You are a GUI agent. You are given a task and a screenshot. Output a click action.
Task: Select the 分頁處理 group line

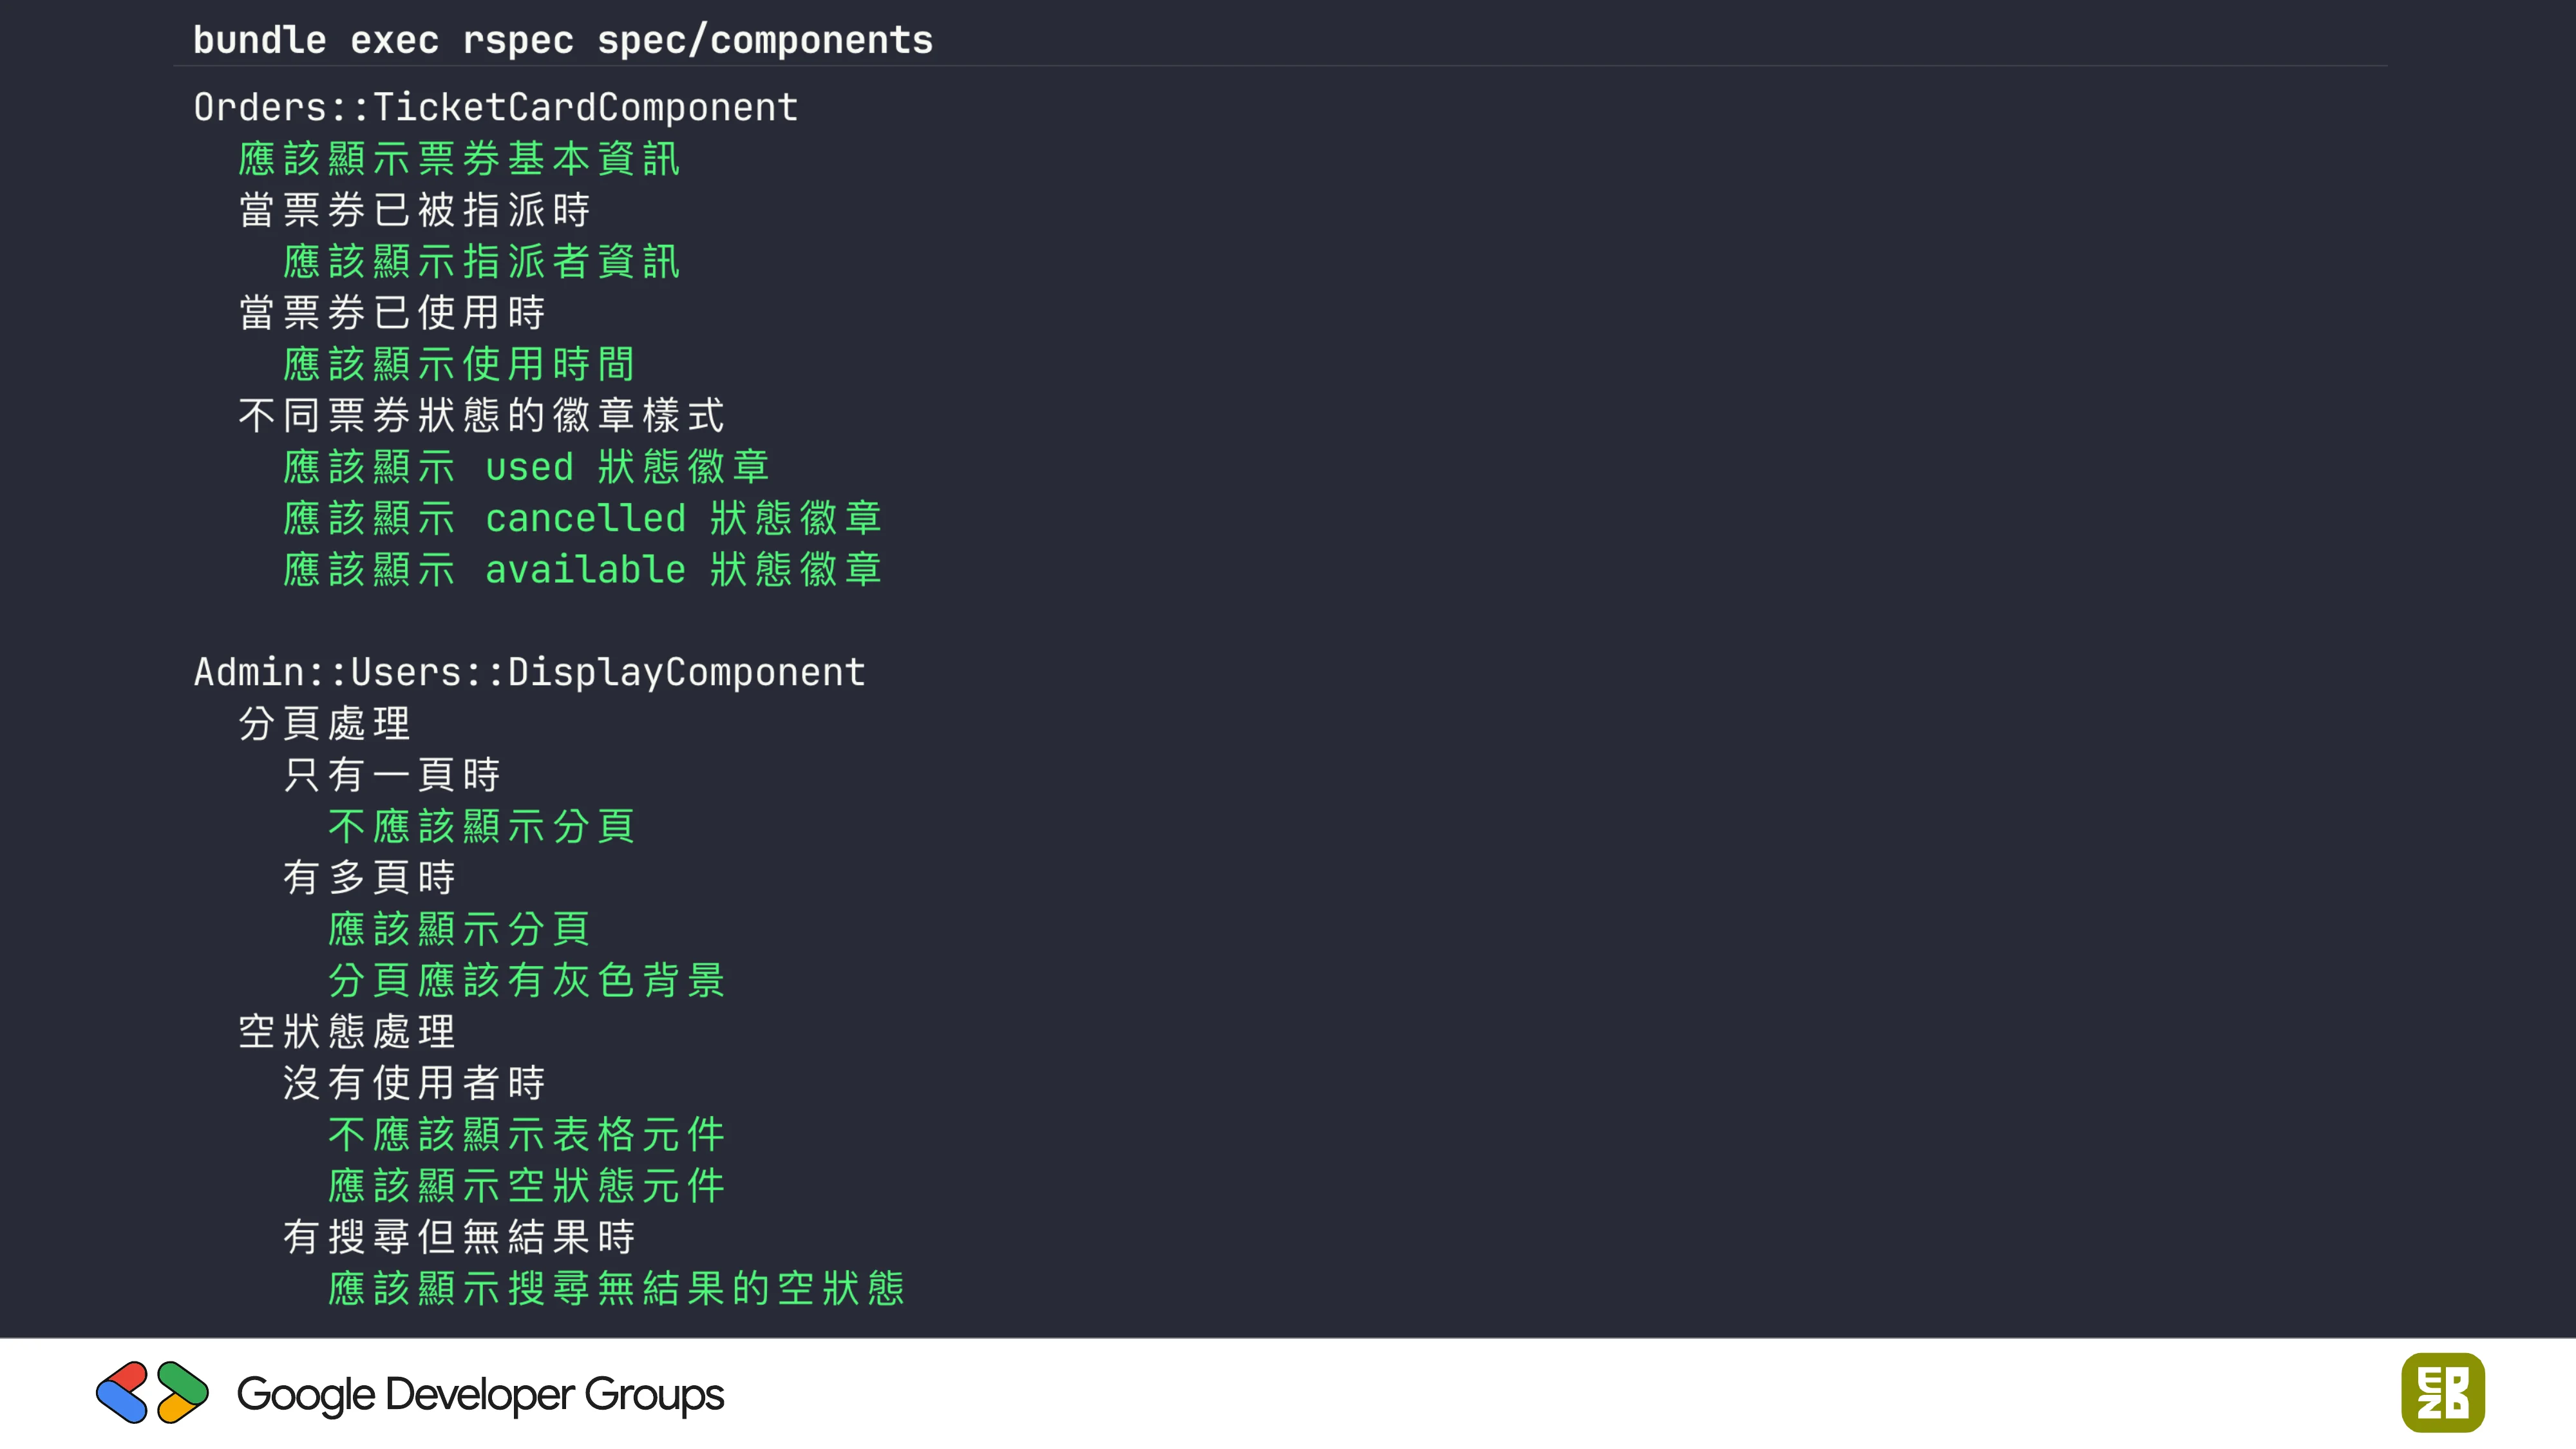coord(324,723)
